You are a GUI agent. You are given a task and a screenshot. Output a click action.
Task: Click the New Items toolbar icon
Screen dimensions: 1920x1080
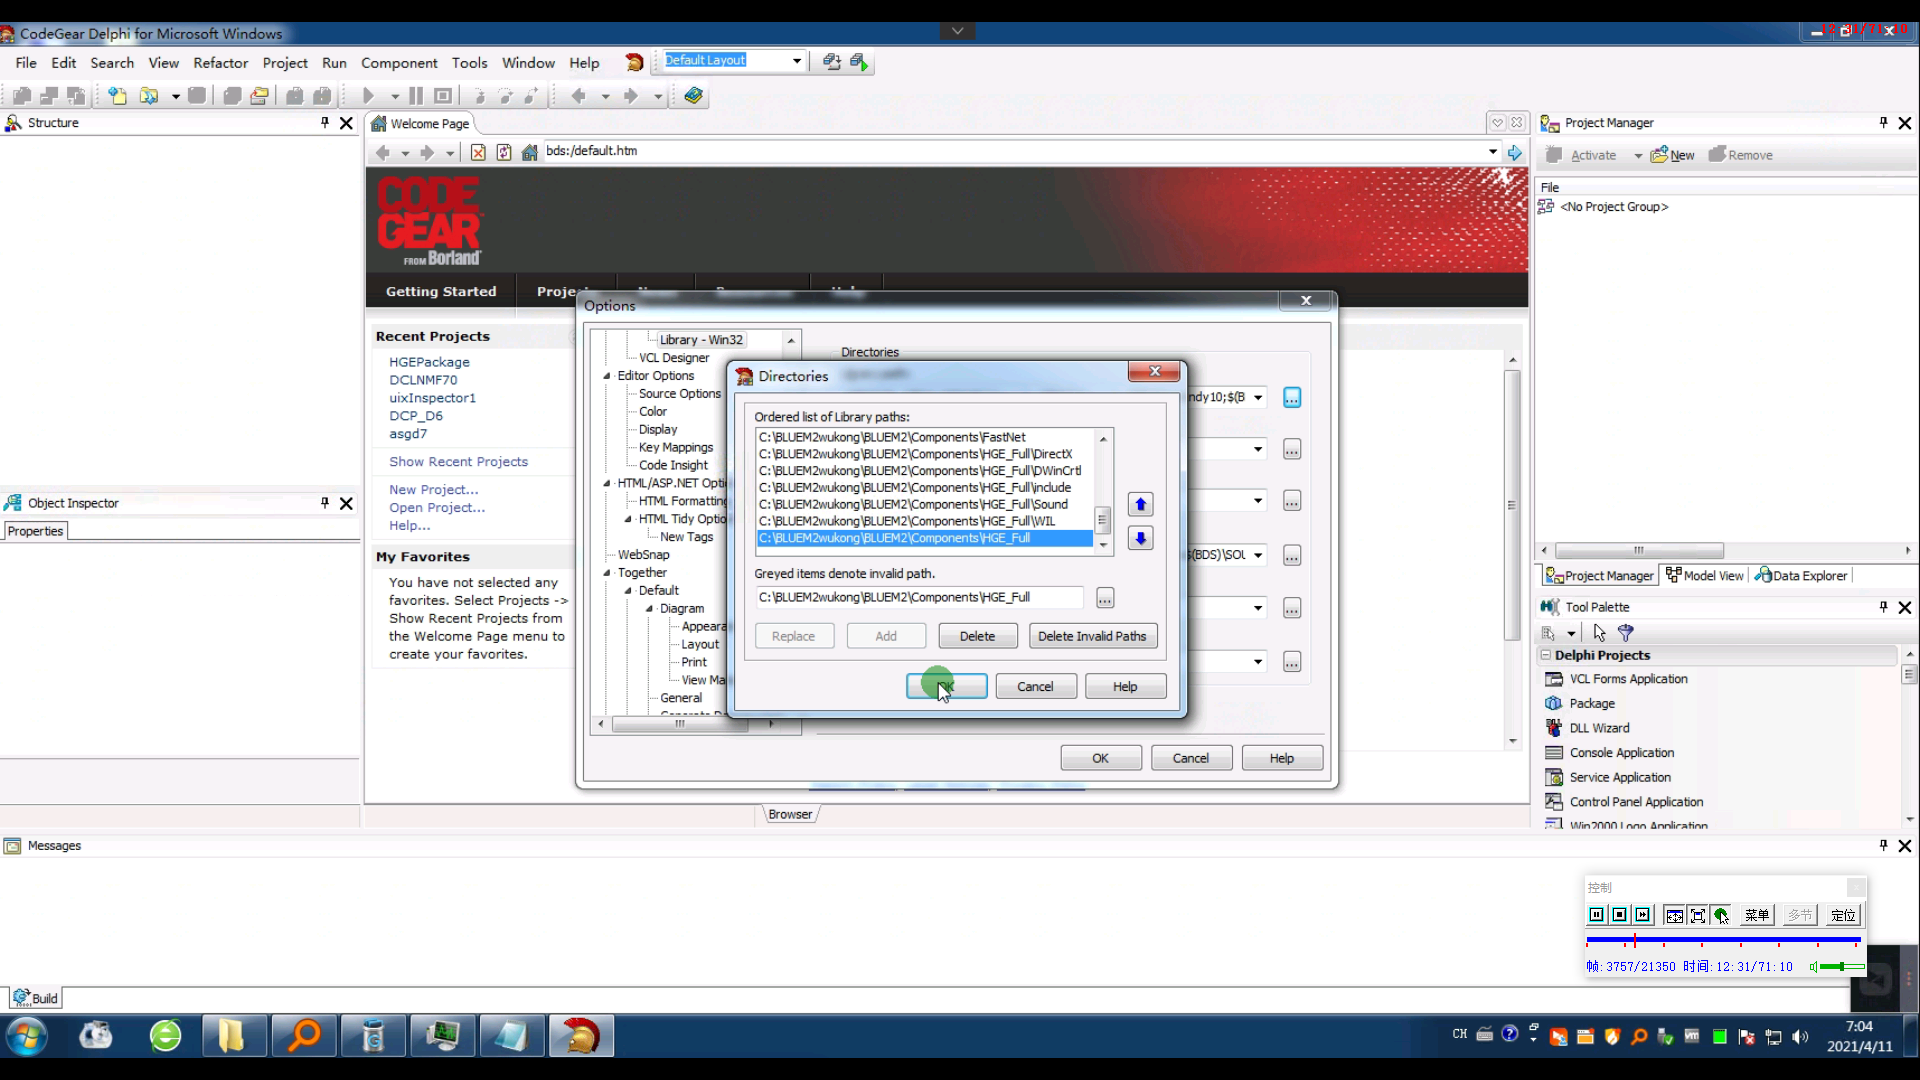[118, 96]
